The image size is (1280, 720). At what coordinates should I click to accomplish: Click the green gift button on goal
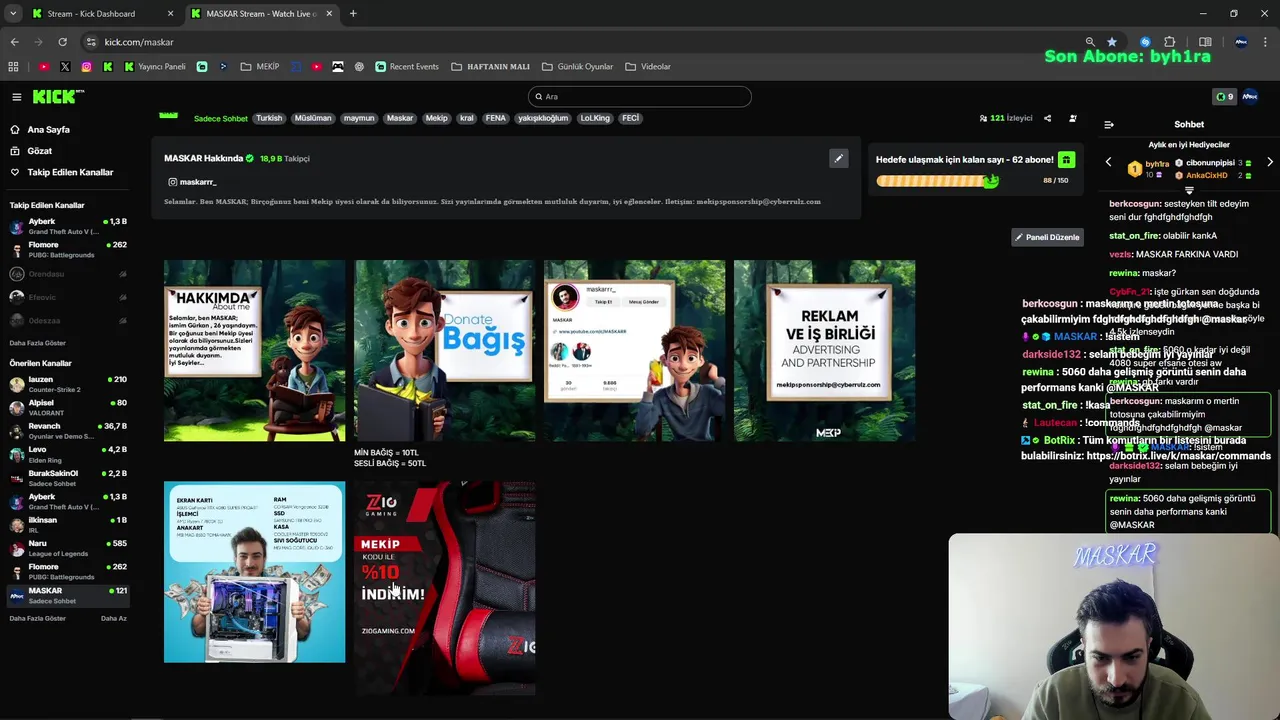1066,160
